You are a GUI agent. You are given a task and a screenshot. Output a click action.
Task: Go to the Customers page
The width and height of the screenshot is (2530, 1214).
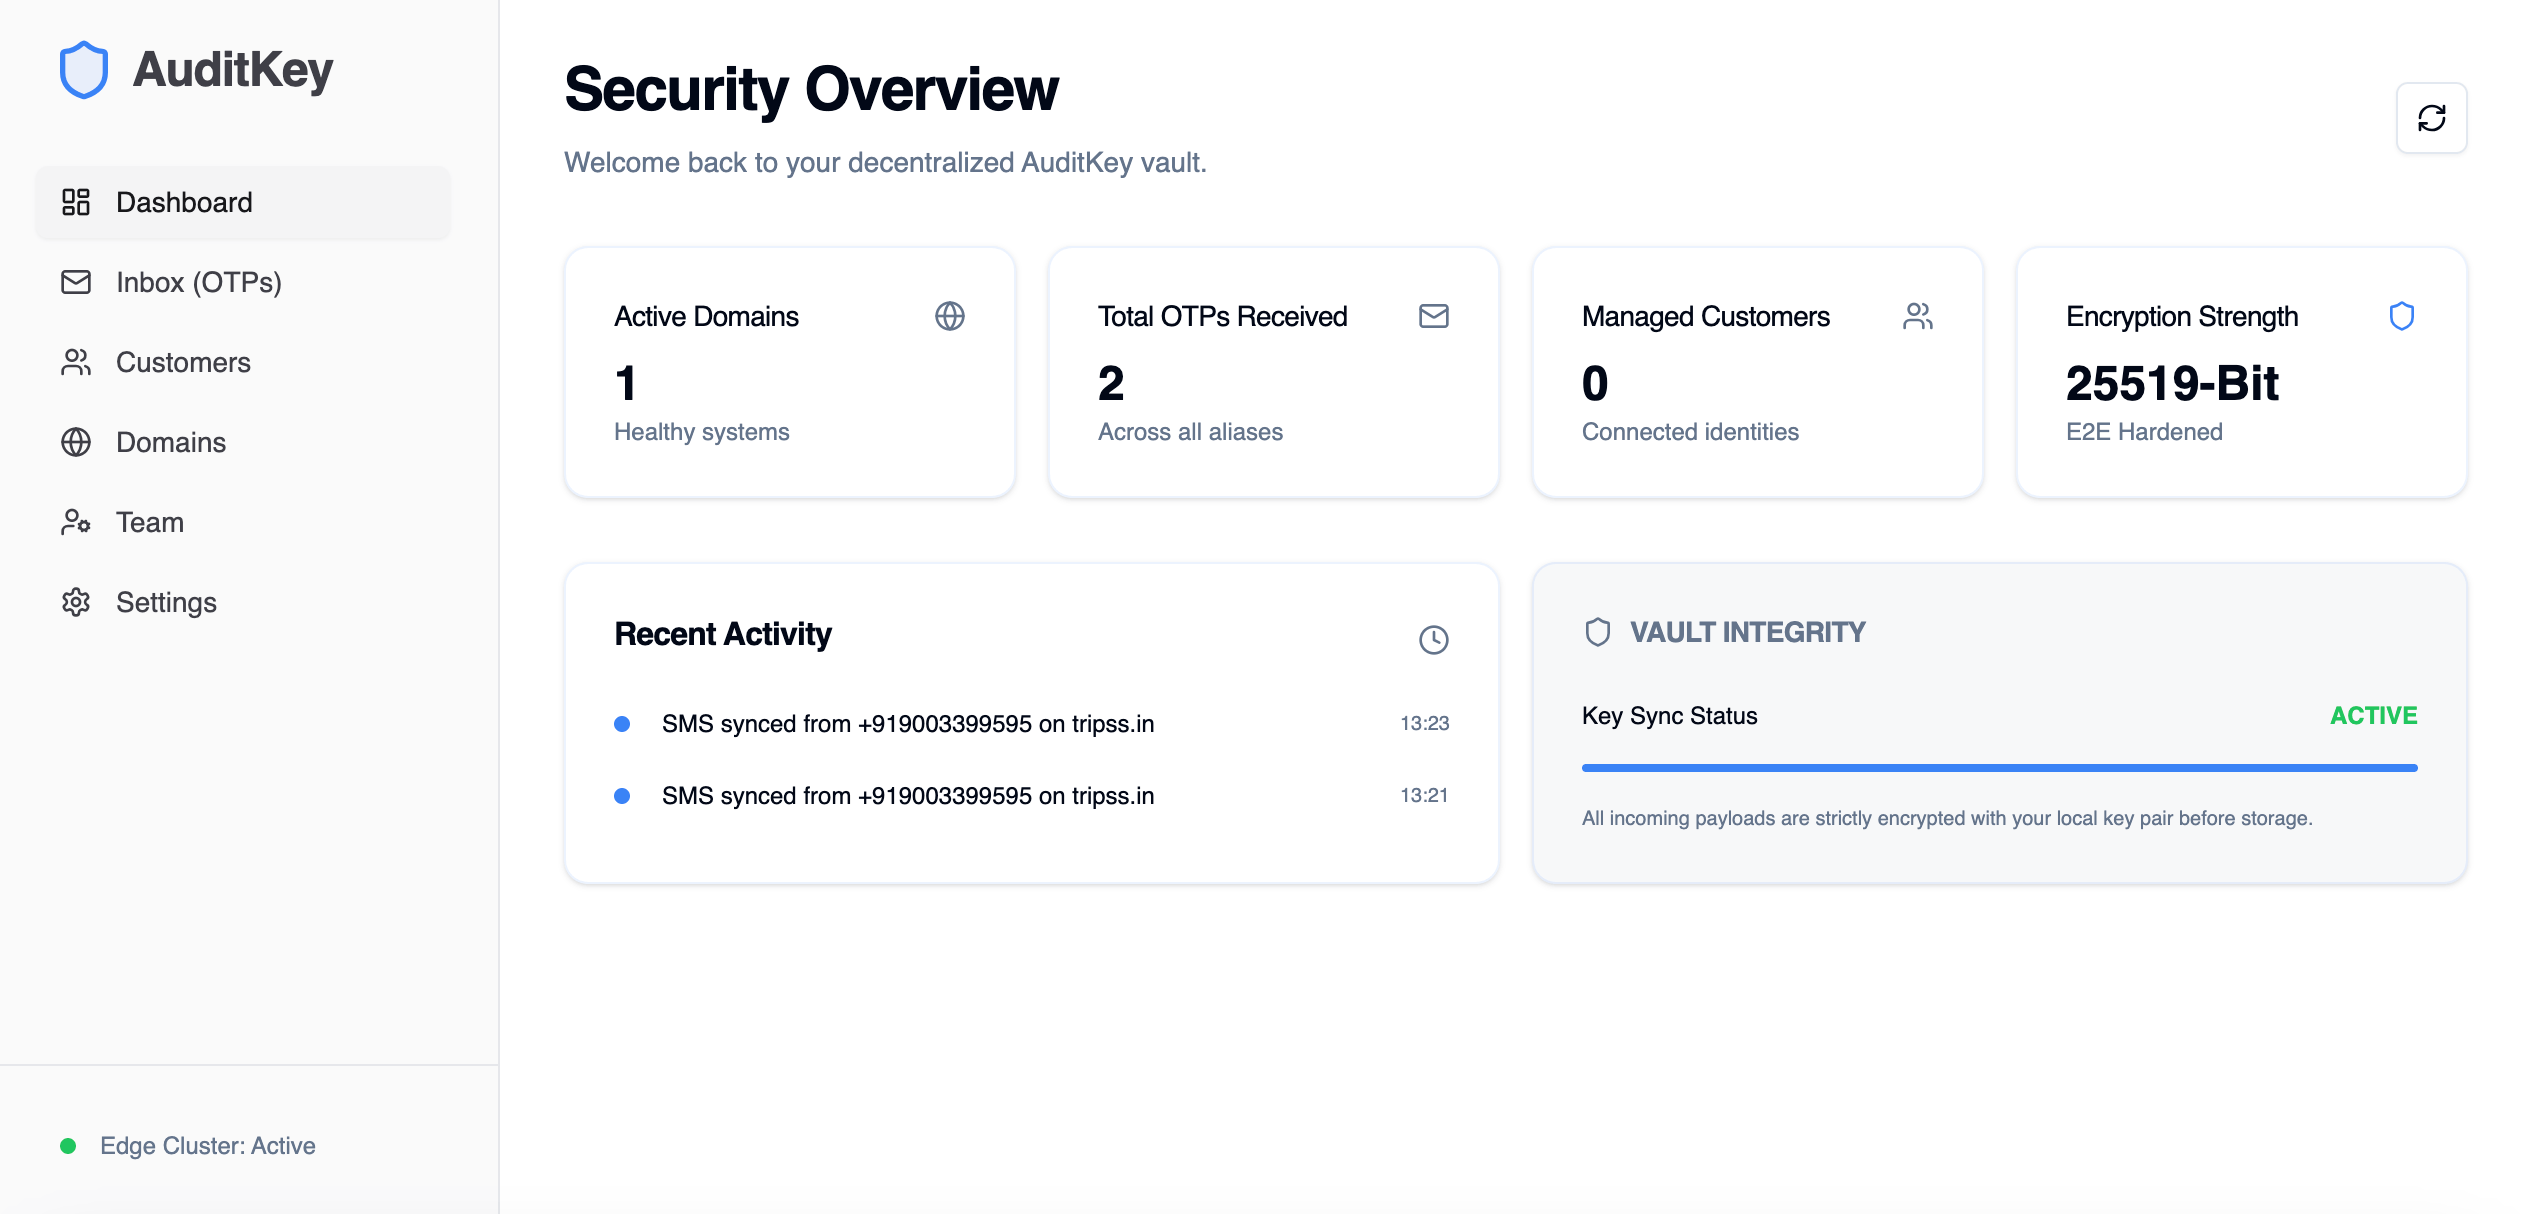click(x=183, y=362)
